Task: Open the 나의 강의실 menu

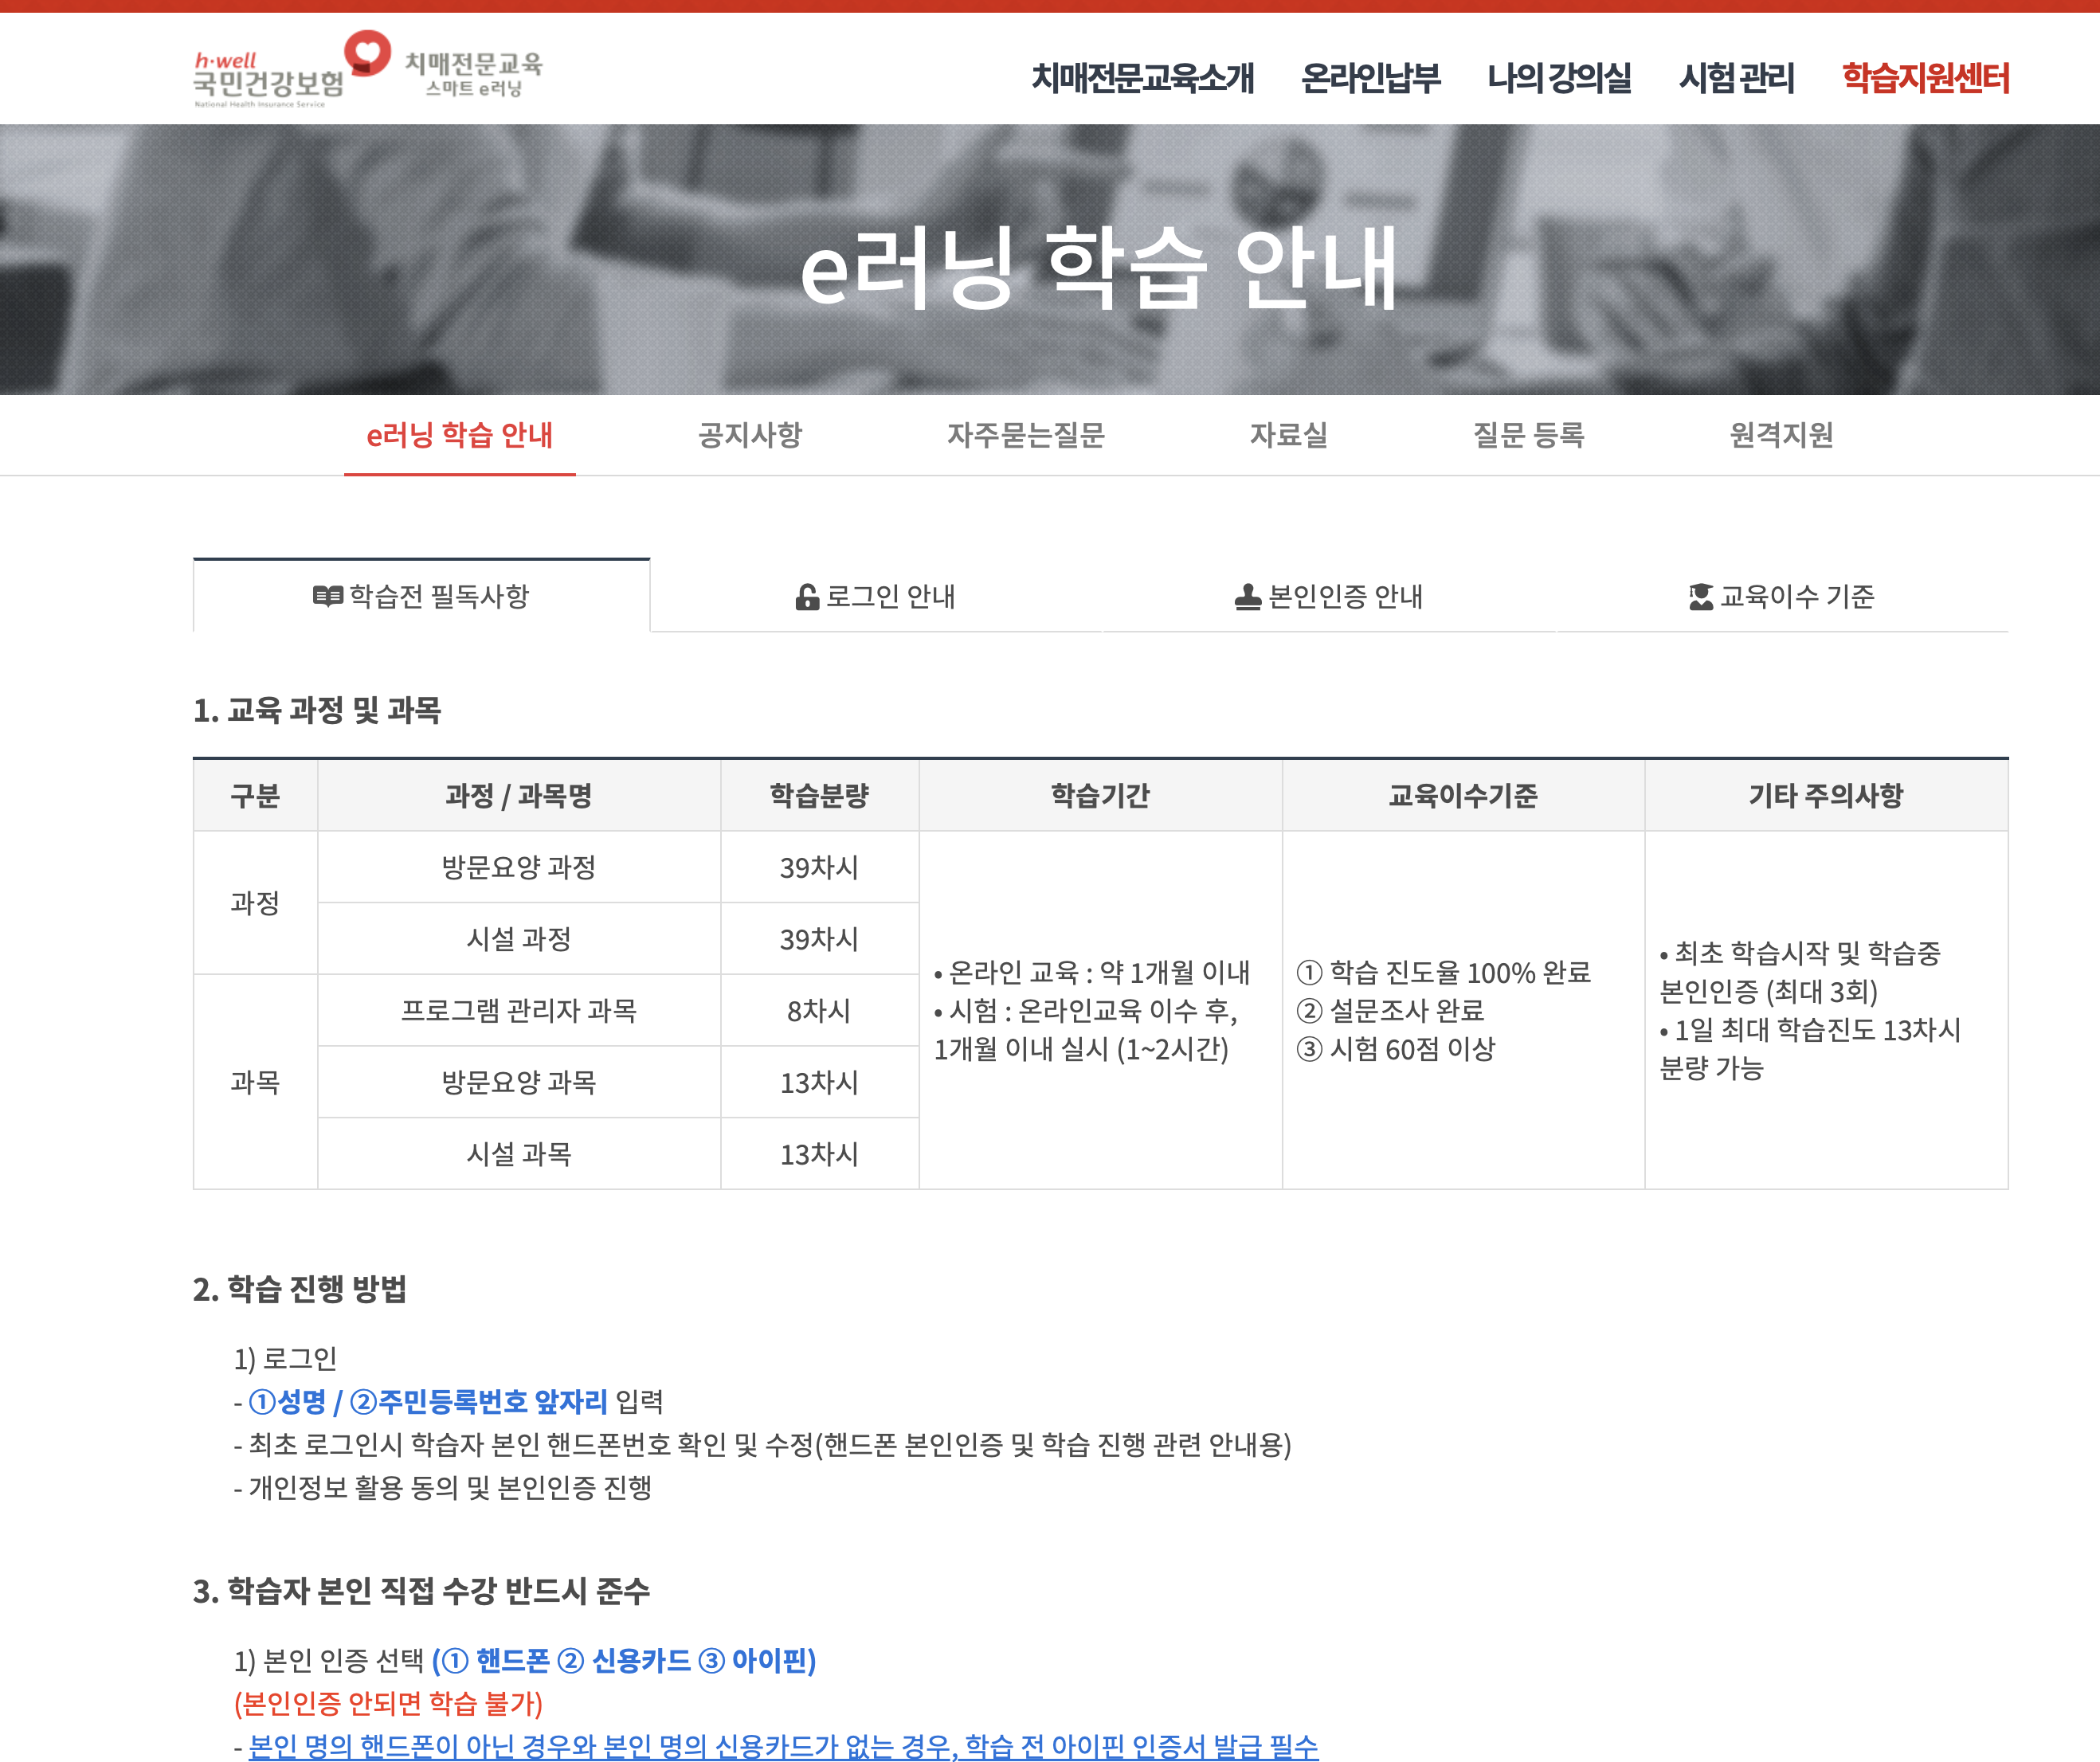Action: pos(1559,78)
